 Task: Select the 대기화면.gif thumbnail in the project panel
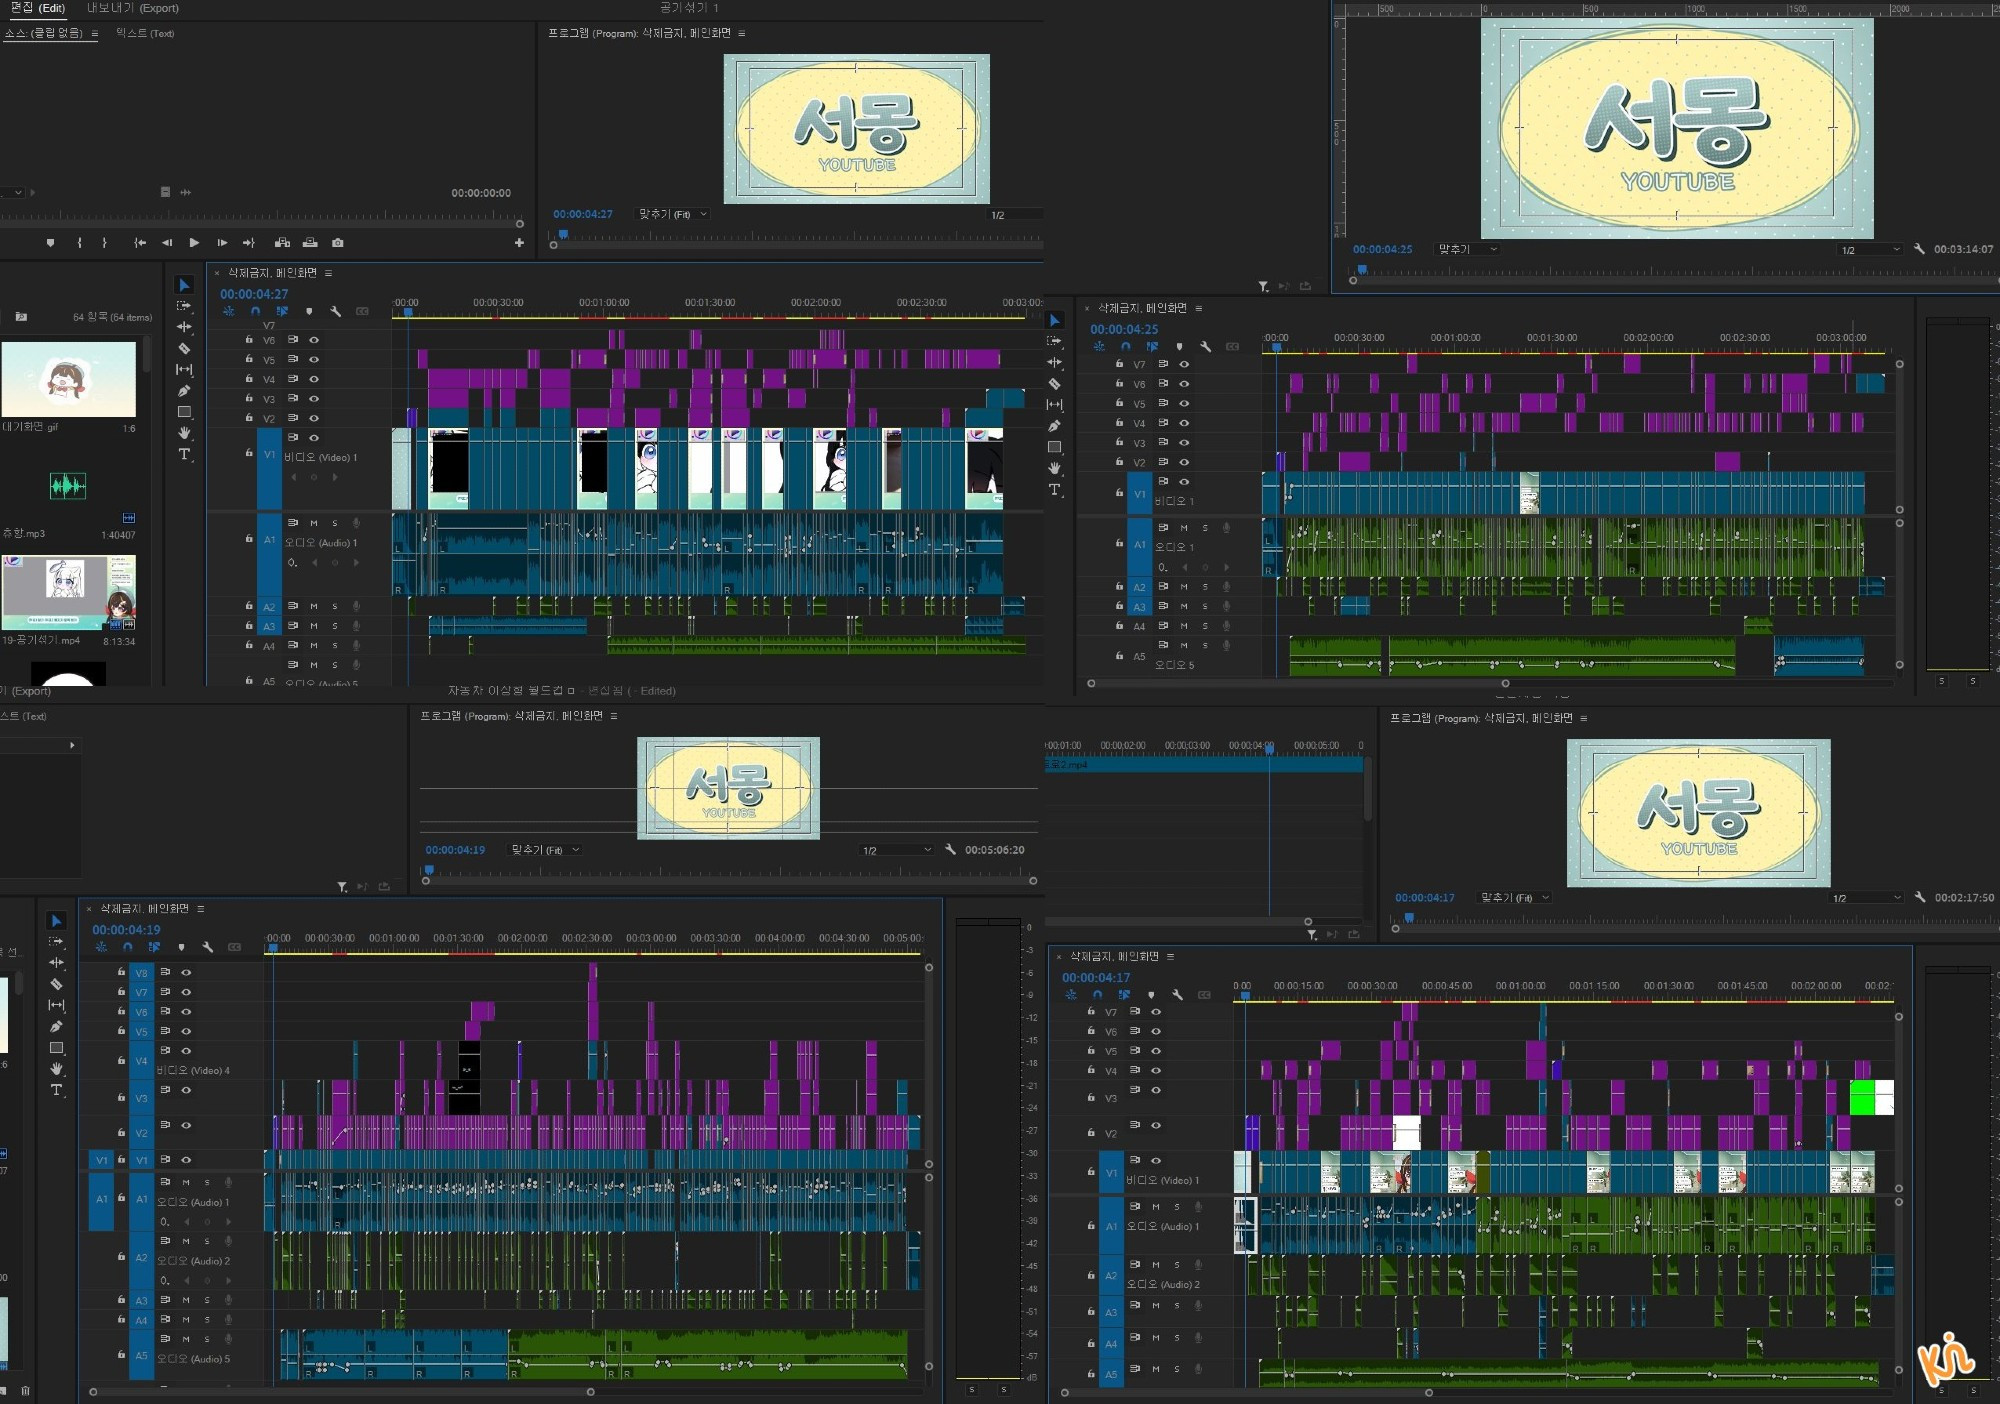[x=68, y=380]
